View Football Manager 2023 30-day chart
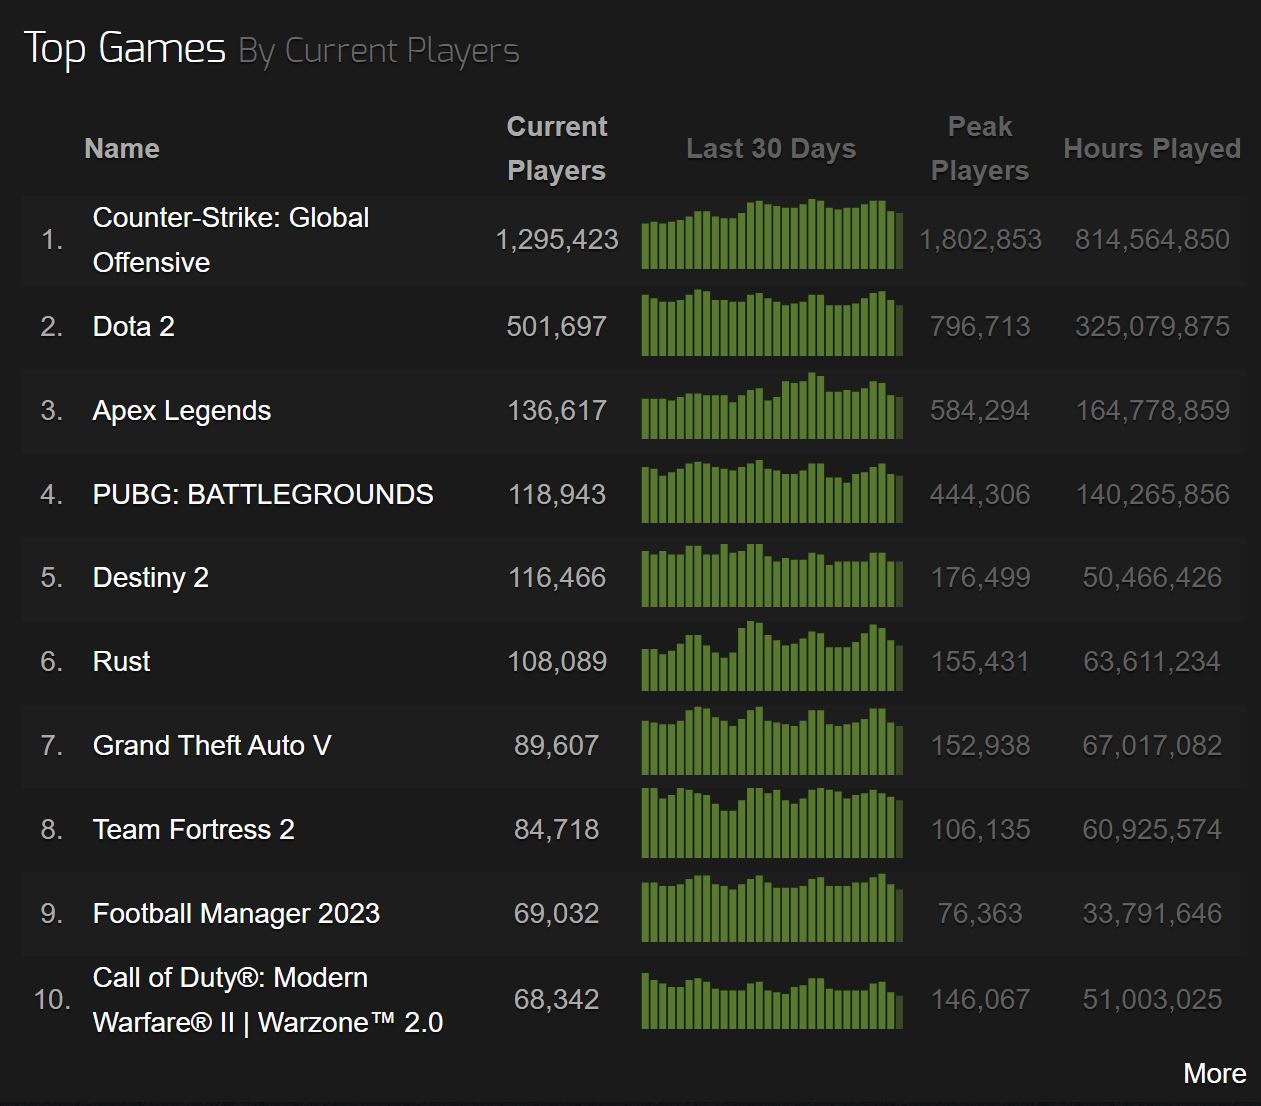Viewport: 1261px width, 1106px height. pos(772,908)
